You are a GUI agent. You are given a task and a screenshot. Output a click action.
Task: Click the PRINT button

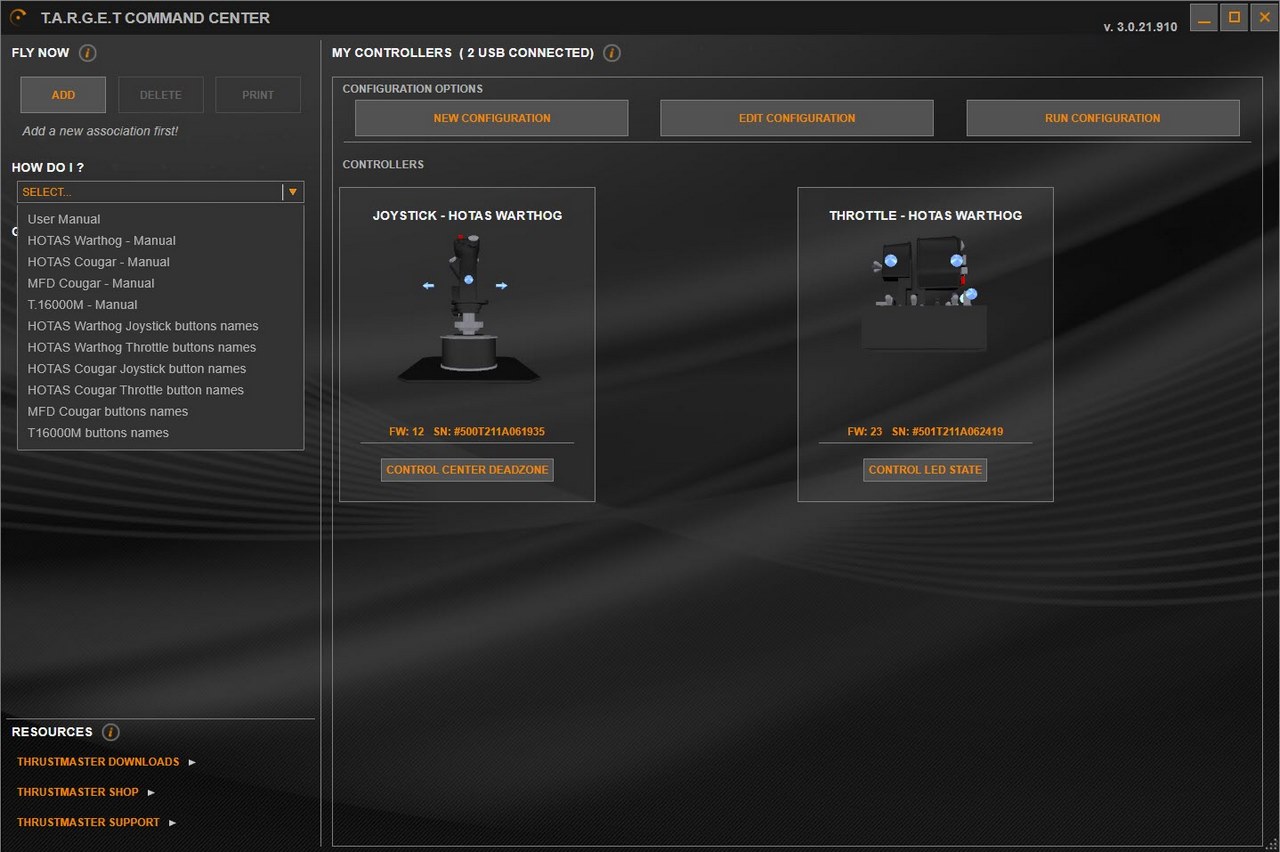[x=258, y=95]
